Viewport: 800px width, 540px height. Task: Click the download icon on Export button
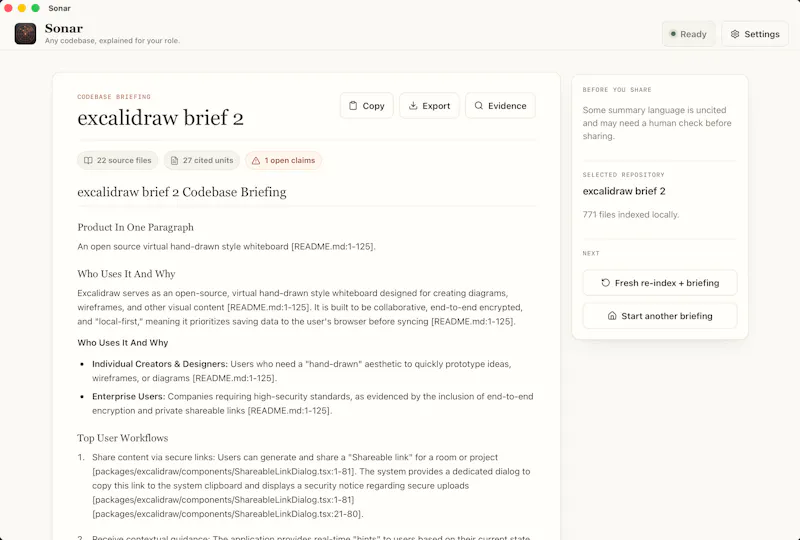click(413, 106)
